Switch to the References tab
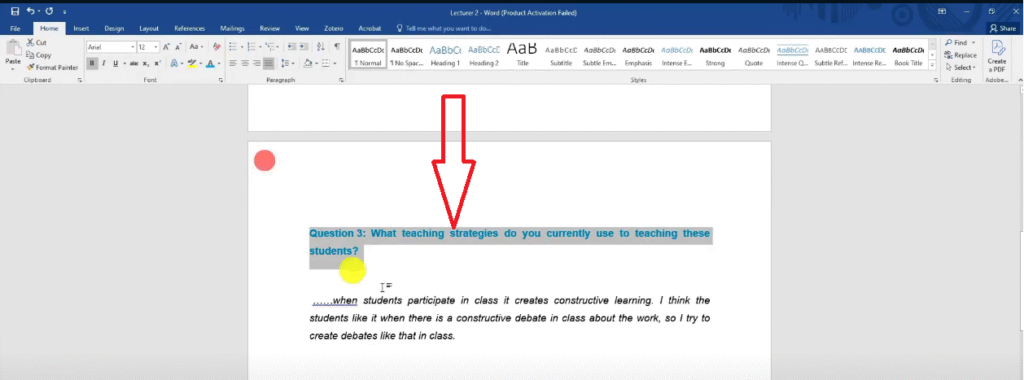 tap(189, 29)
